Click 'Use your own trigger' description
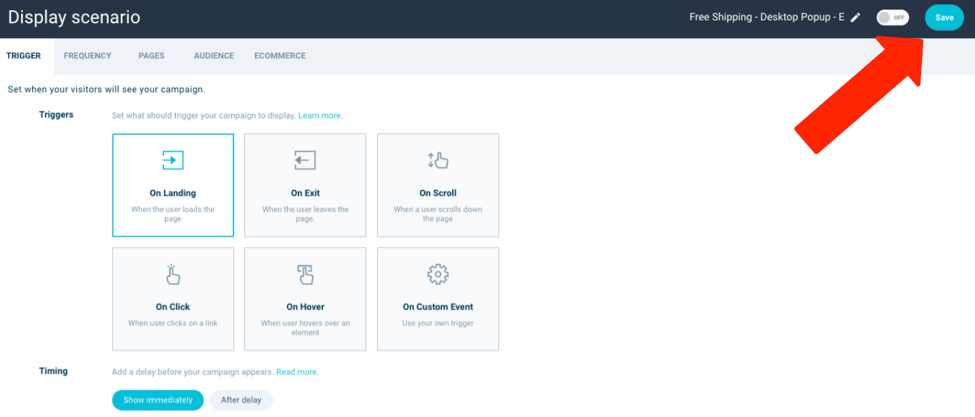 click(438, 323)
